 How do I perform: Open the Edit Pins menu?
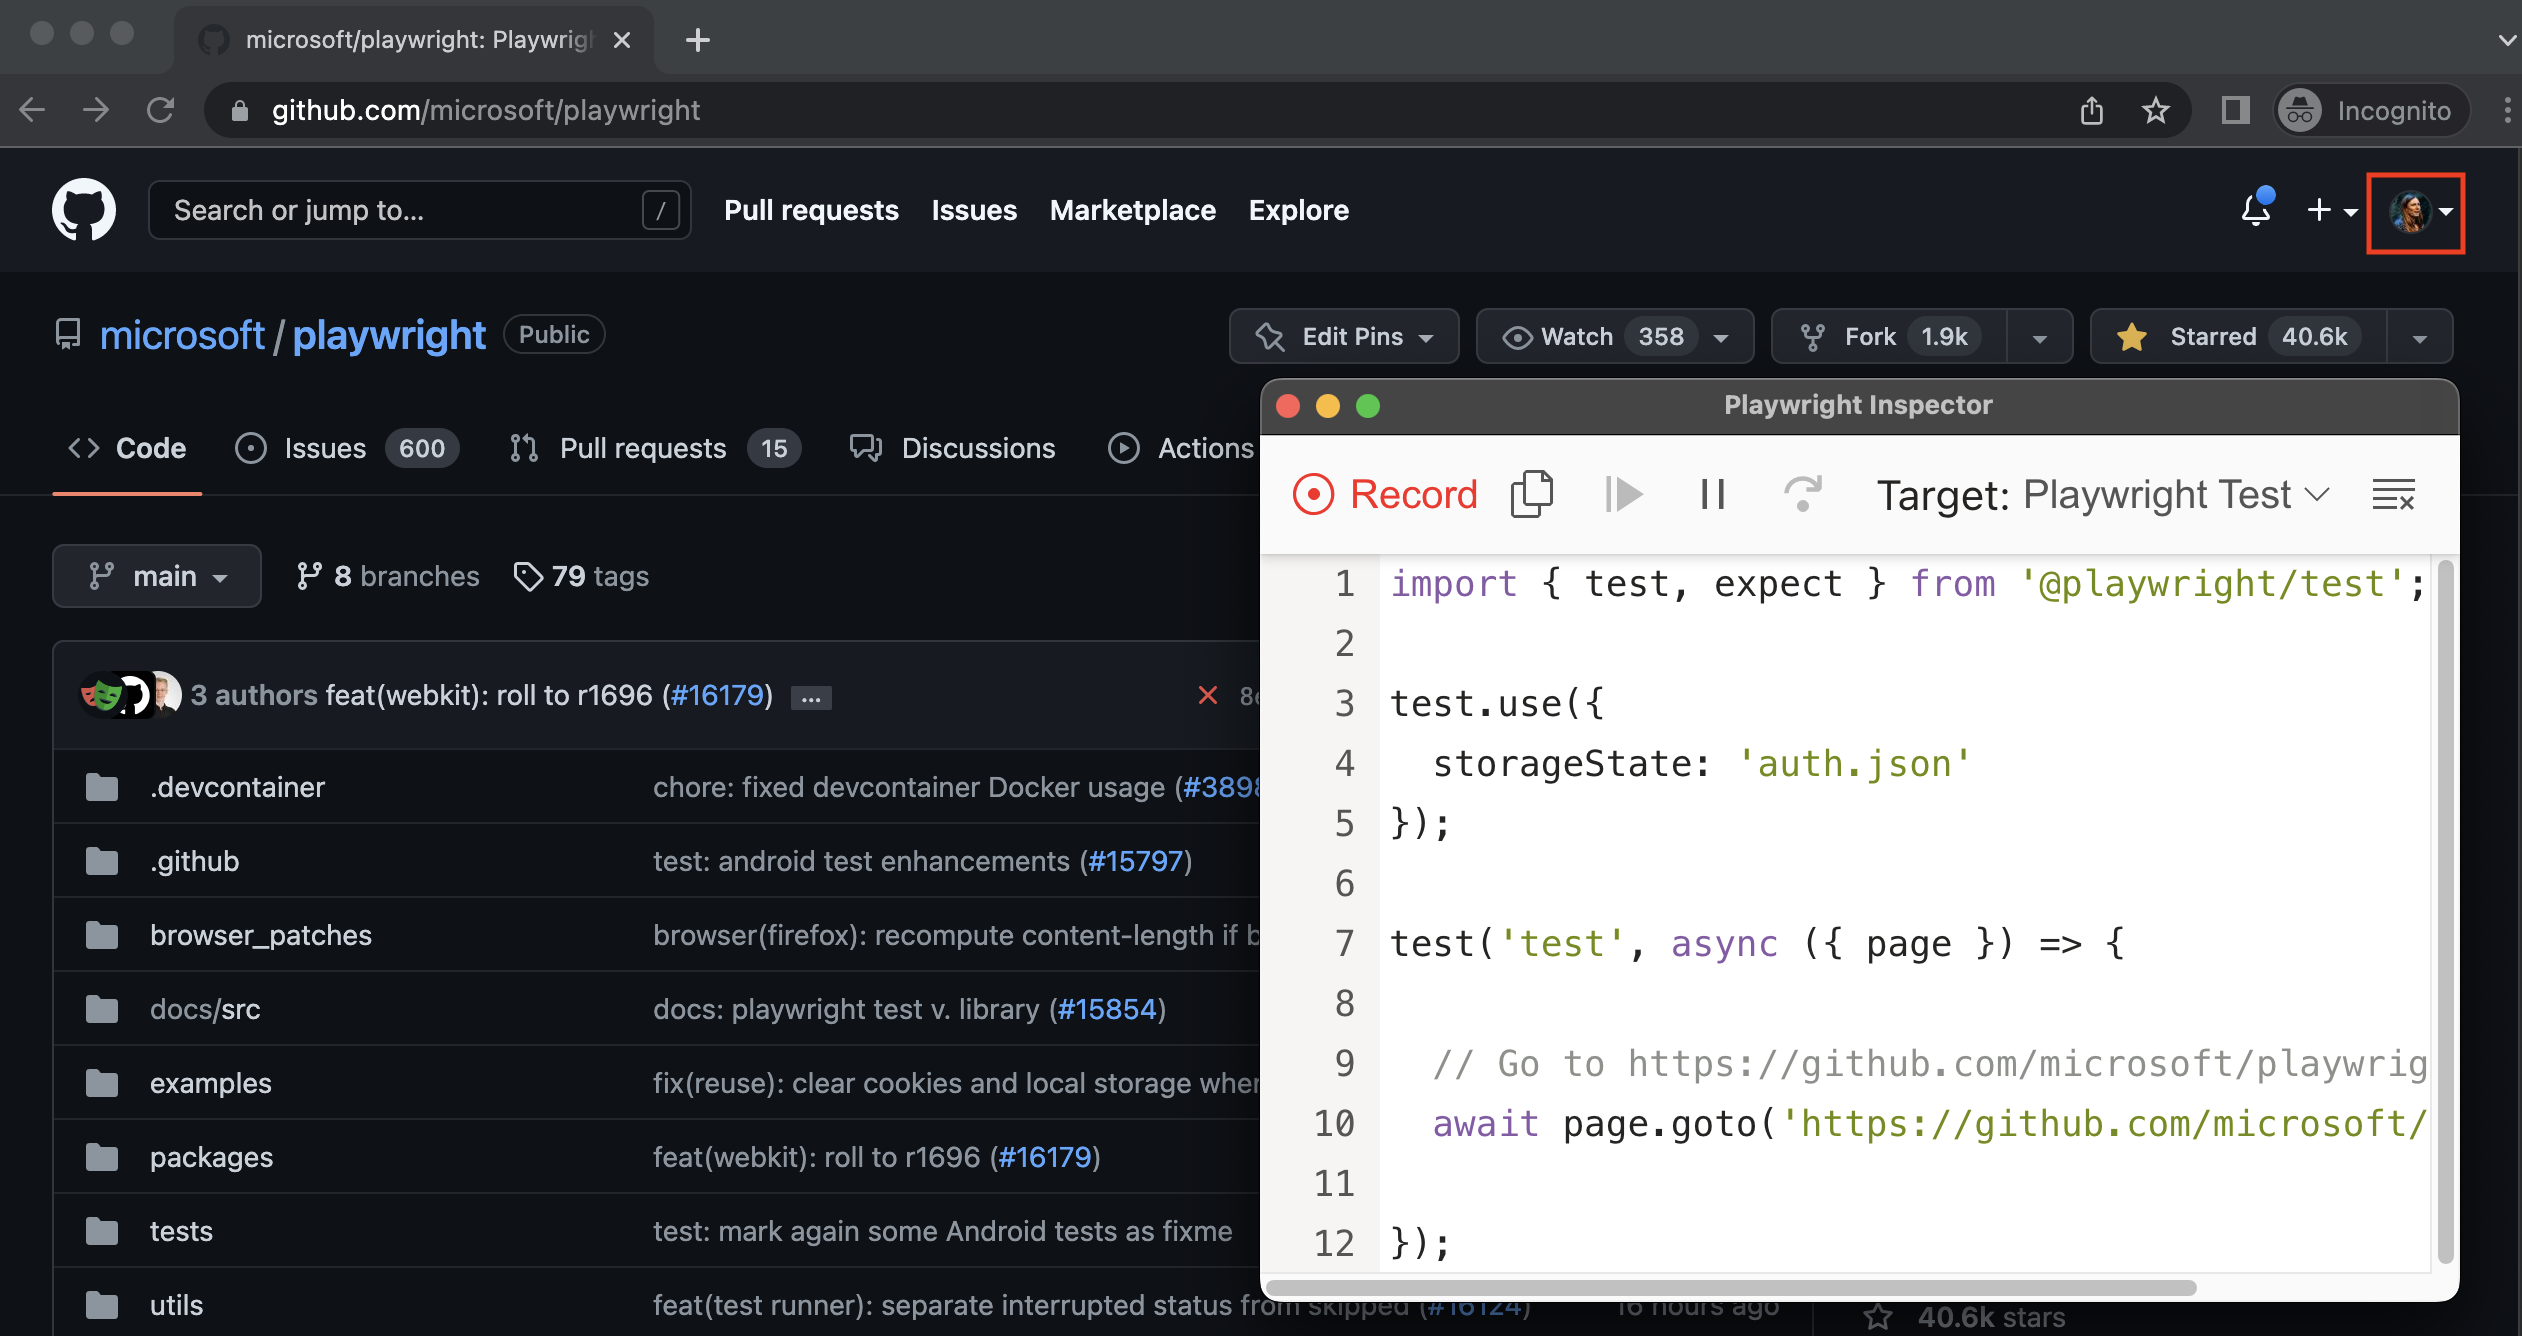click(x=1343, y=337)
